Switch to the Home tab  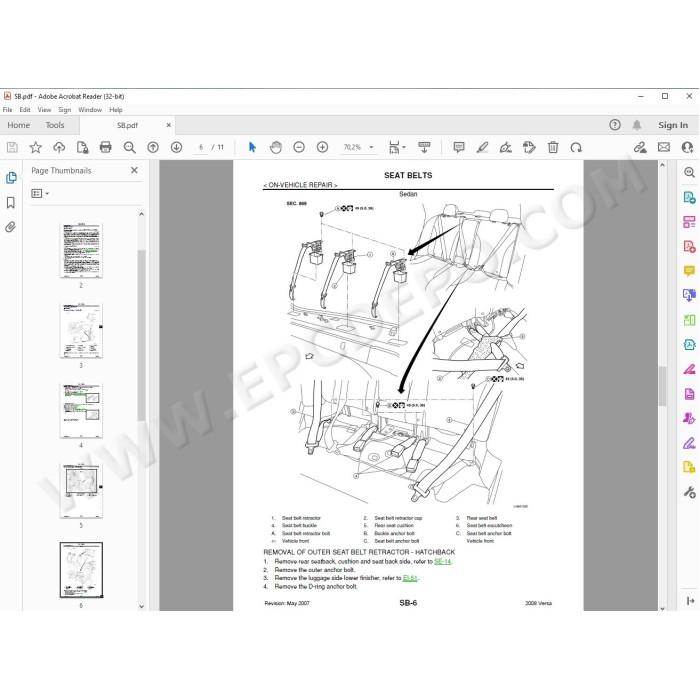pos(19,125)
